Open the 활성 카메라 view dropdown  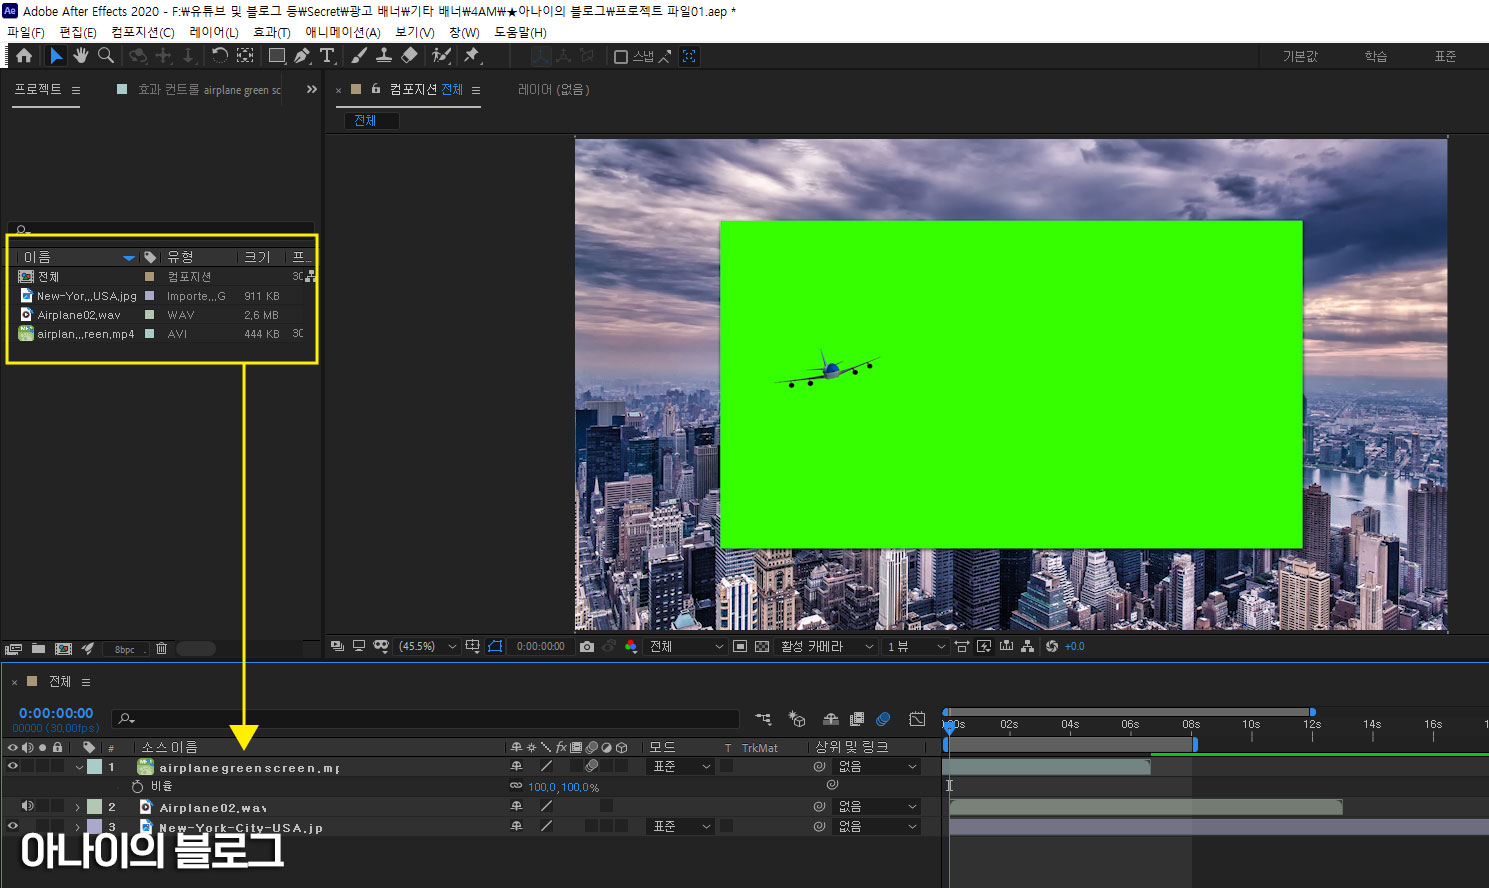tap(827, 647)
